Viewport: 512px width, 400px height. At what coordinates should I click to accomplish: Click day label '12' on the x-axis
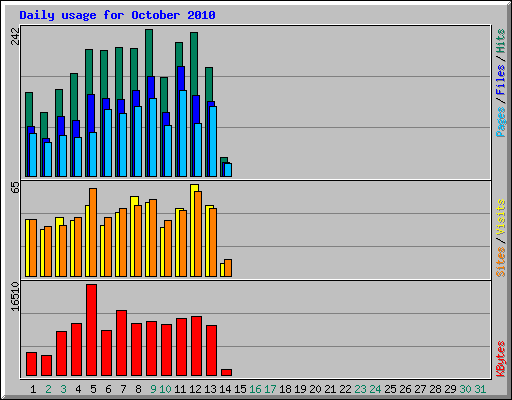coord(195,389)
